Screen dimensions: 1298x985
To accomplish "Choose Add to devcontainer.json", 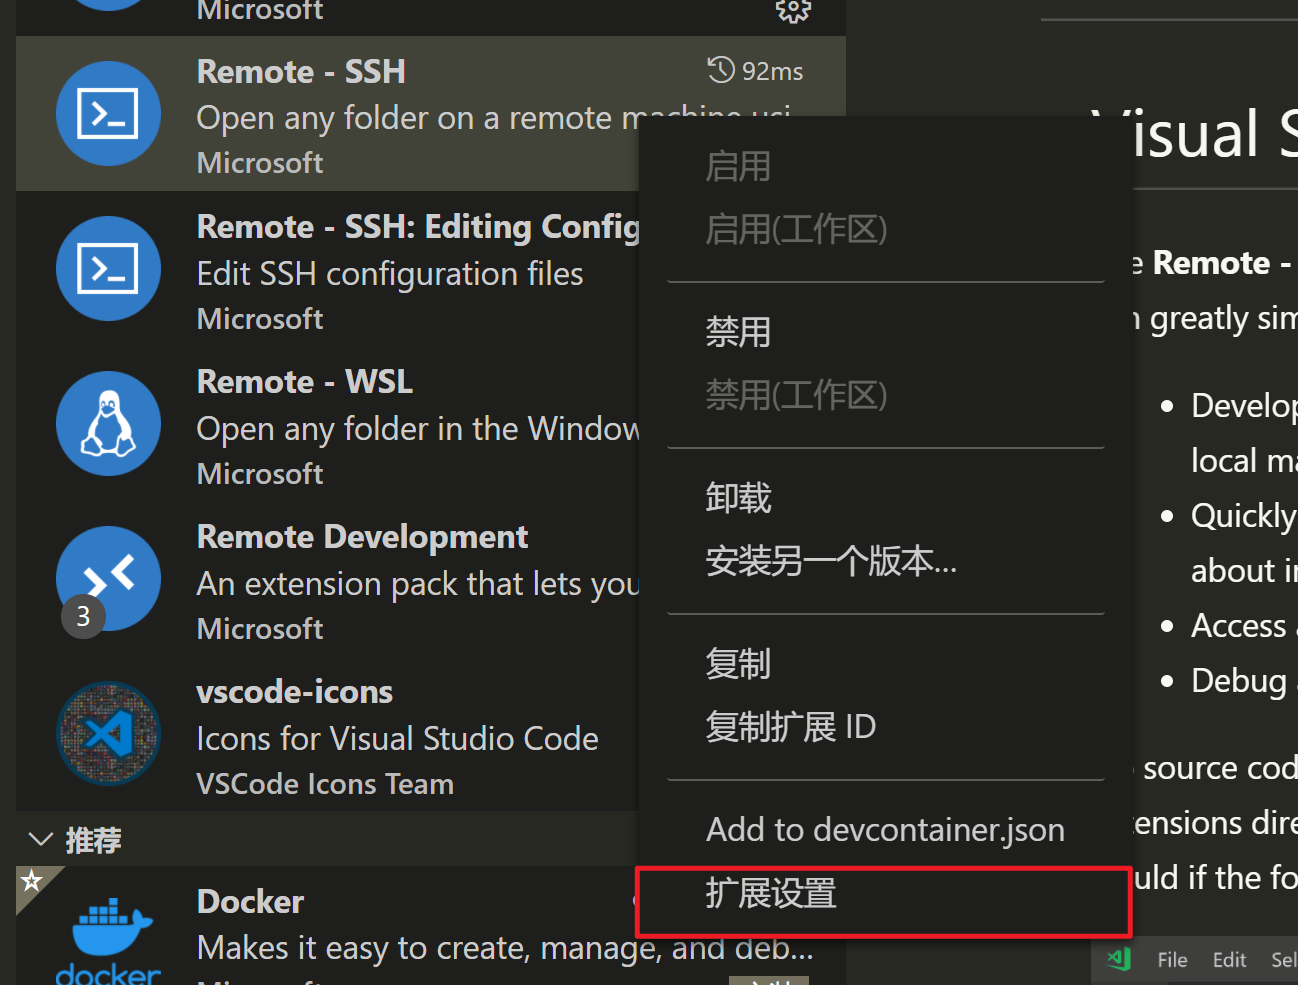I will (x=885, y=830).
